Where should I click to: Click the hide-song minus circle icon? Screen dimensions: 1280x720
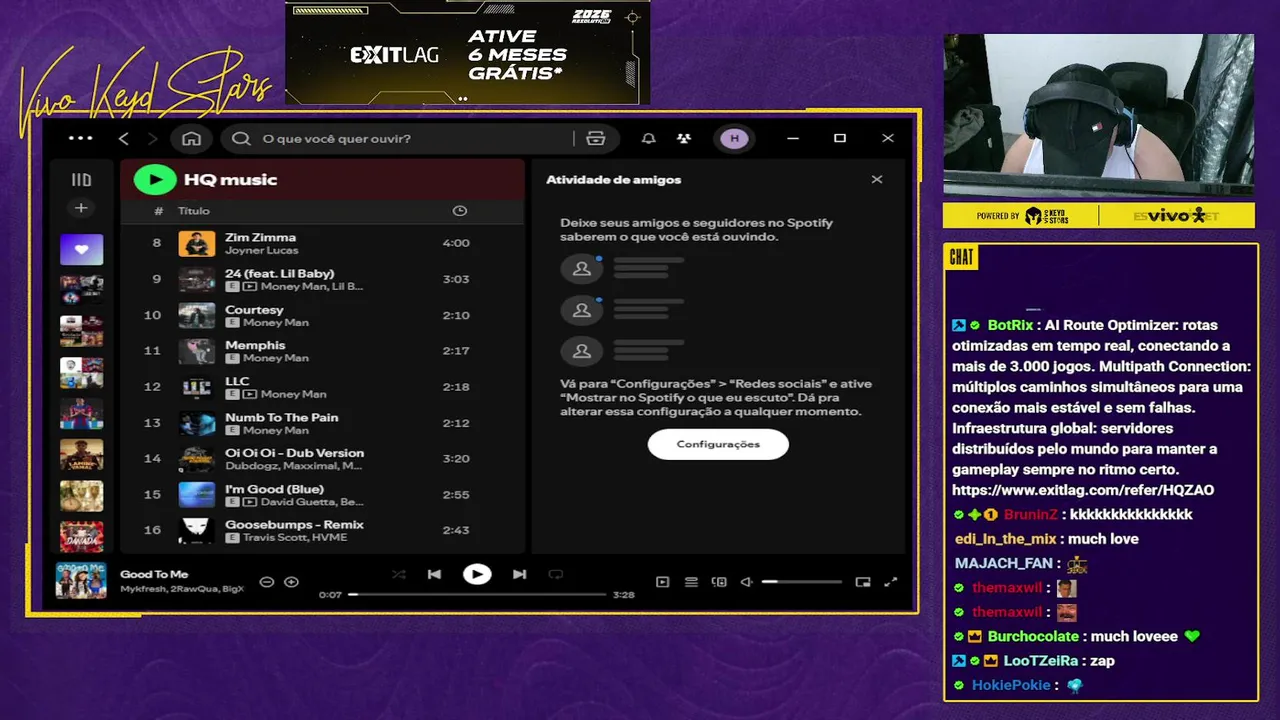267,582
